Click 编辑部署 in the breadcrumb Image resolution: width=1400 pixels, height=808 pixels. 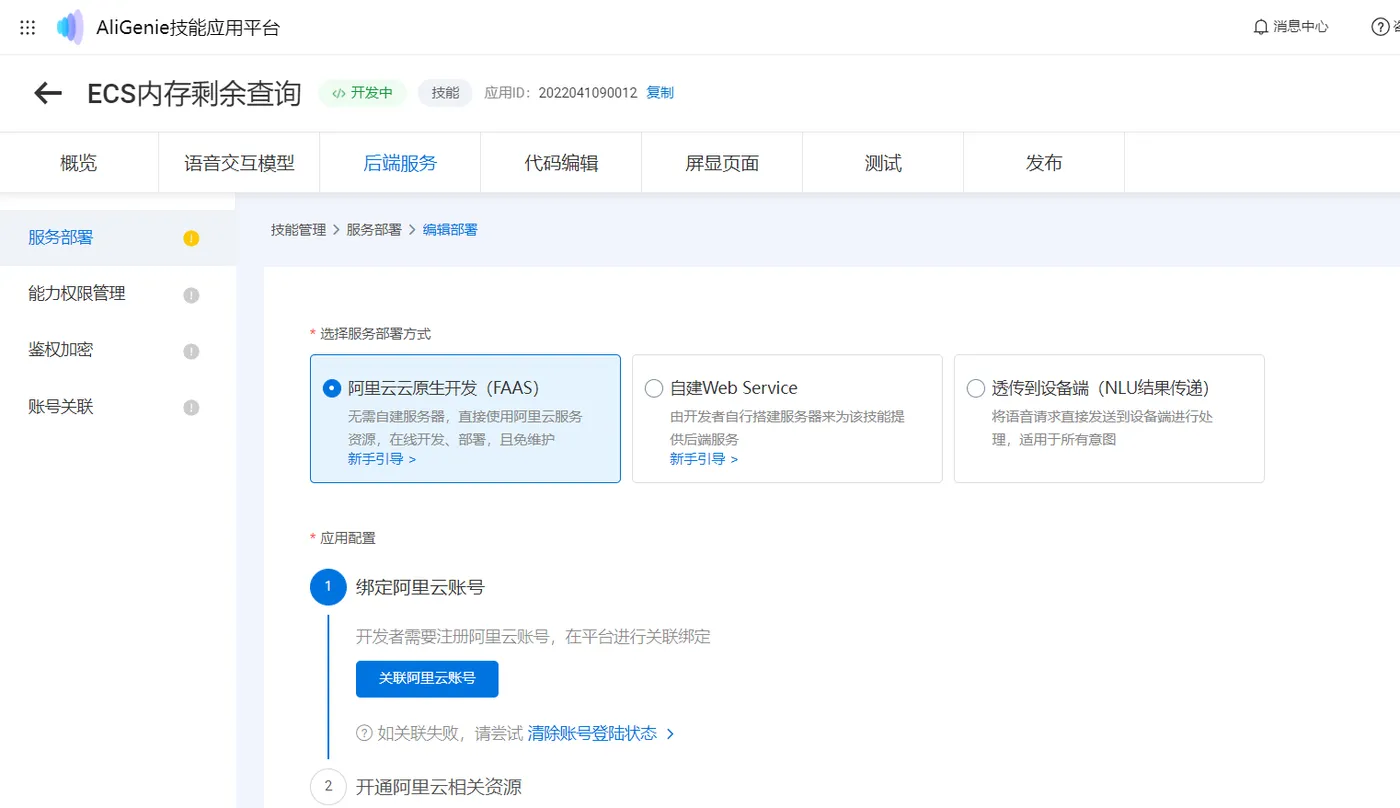point(450,230)
